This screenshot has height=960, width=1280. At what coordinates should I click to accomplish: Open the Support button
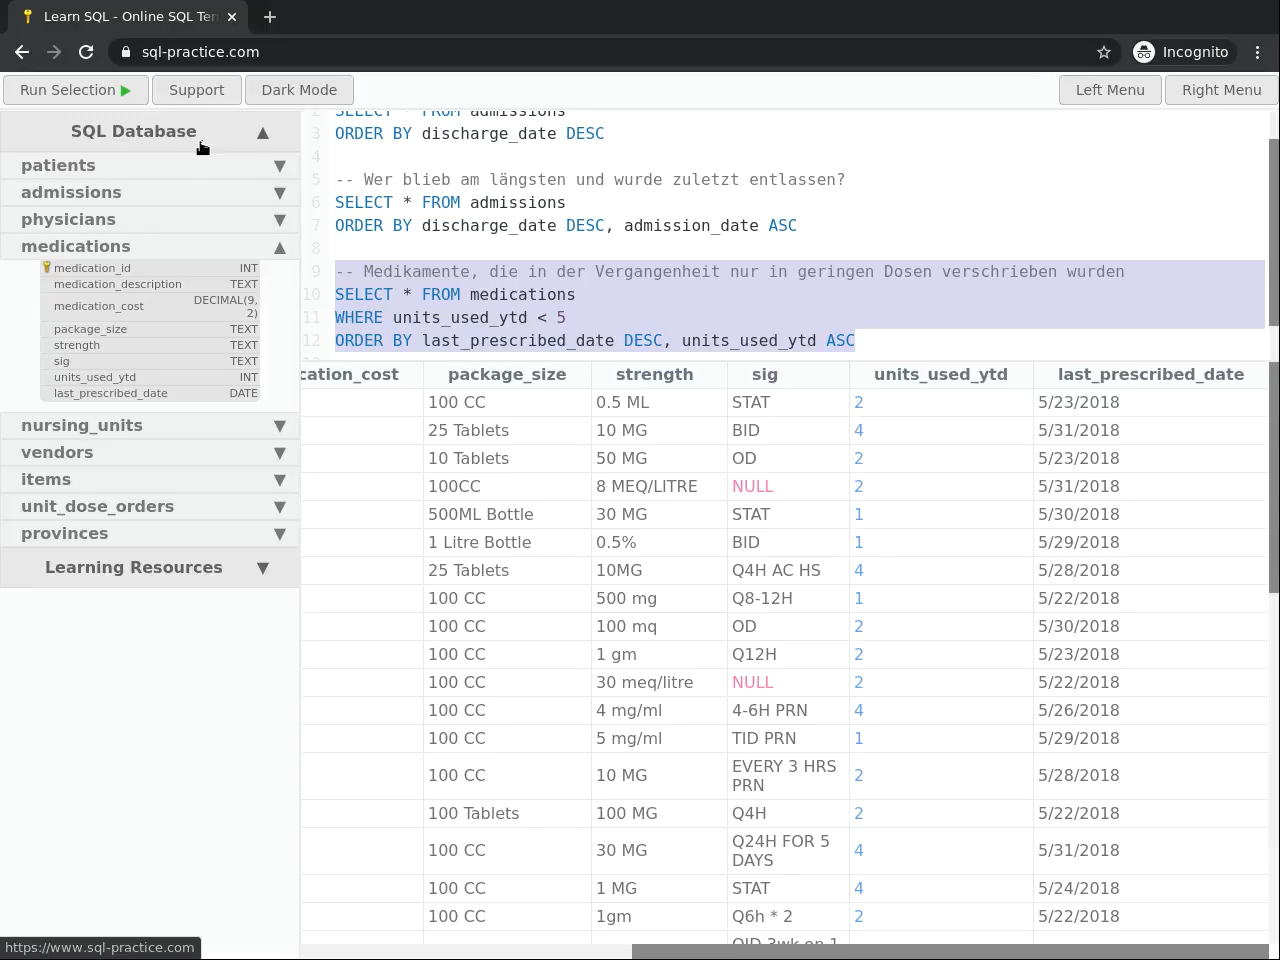coord(196,90)
